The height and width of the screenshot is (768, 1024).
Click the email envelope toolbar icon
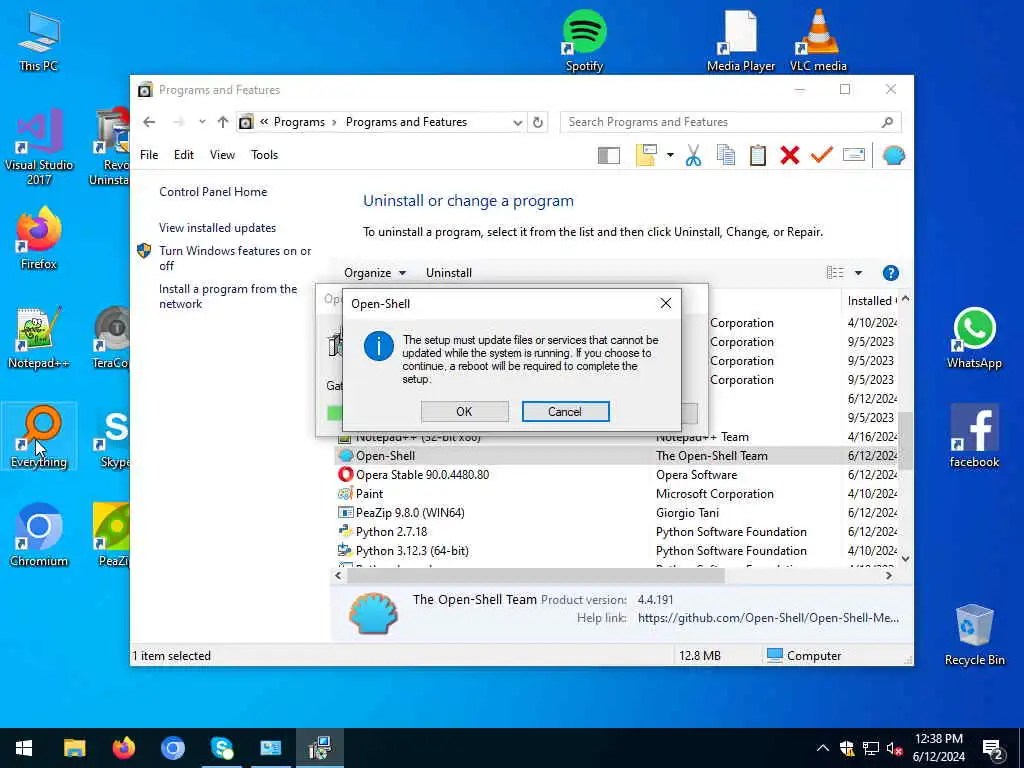[854, 155]
